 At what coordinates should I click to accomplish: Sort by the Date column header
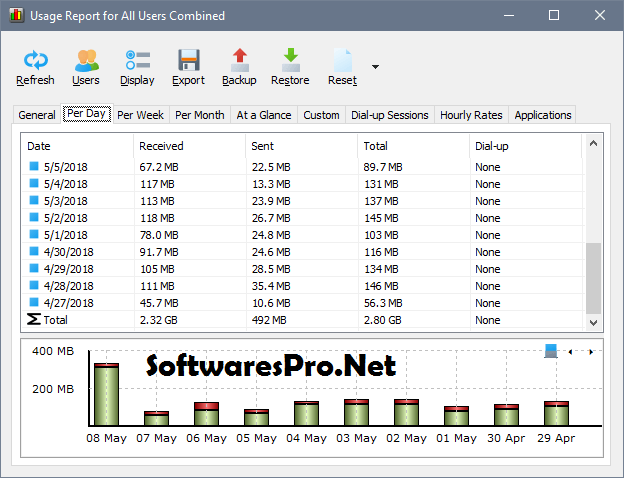pyautogui.click(x=77, y=146)
